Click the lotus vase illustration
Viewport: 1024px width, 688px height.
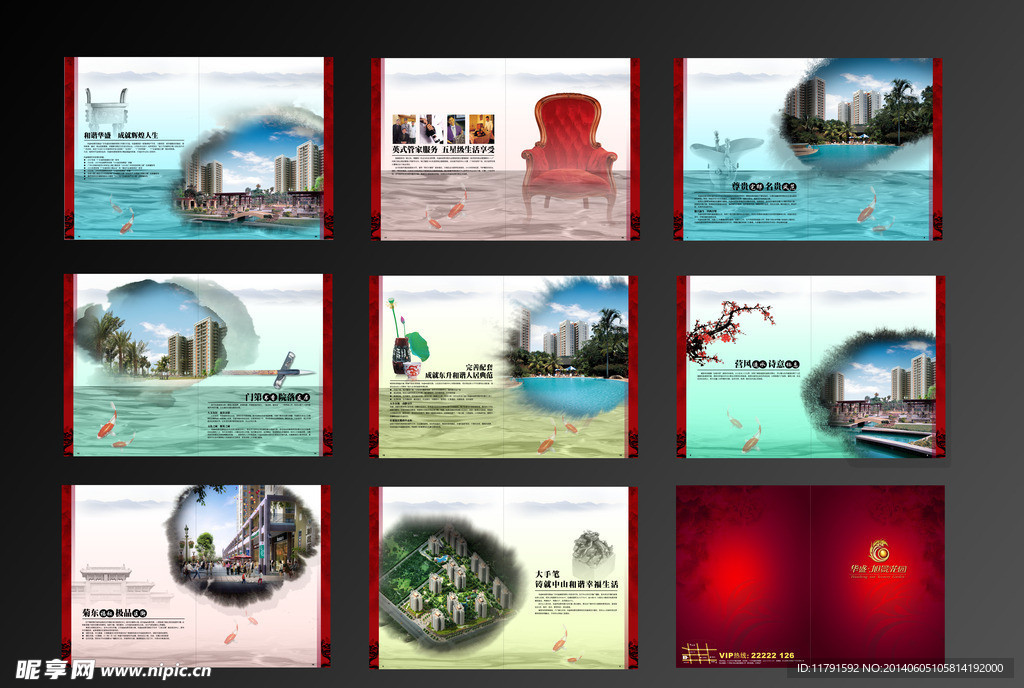coord(407,343)
